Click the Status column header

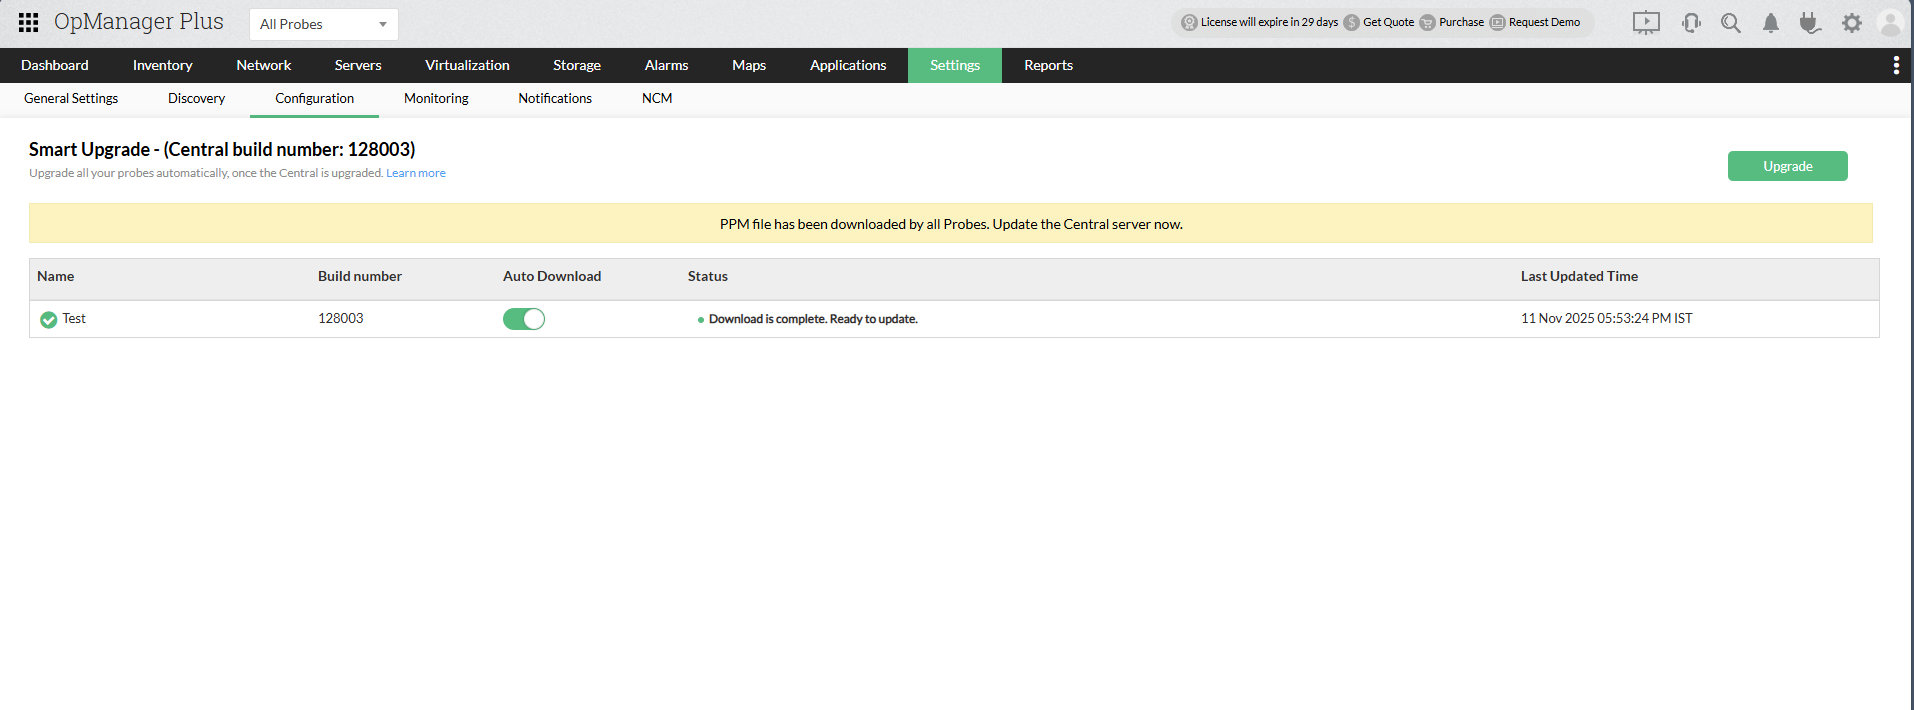(708, 276)
